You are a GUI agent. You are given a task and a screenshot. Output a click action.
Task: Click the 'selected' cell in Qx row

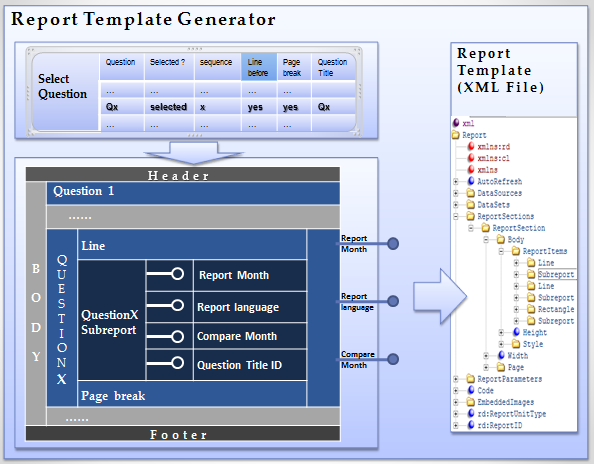[168, 107]
